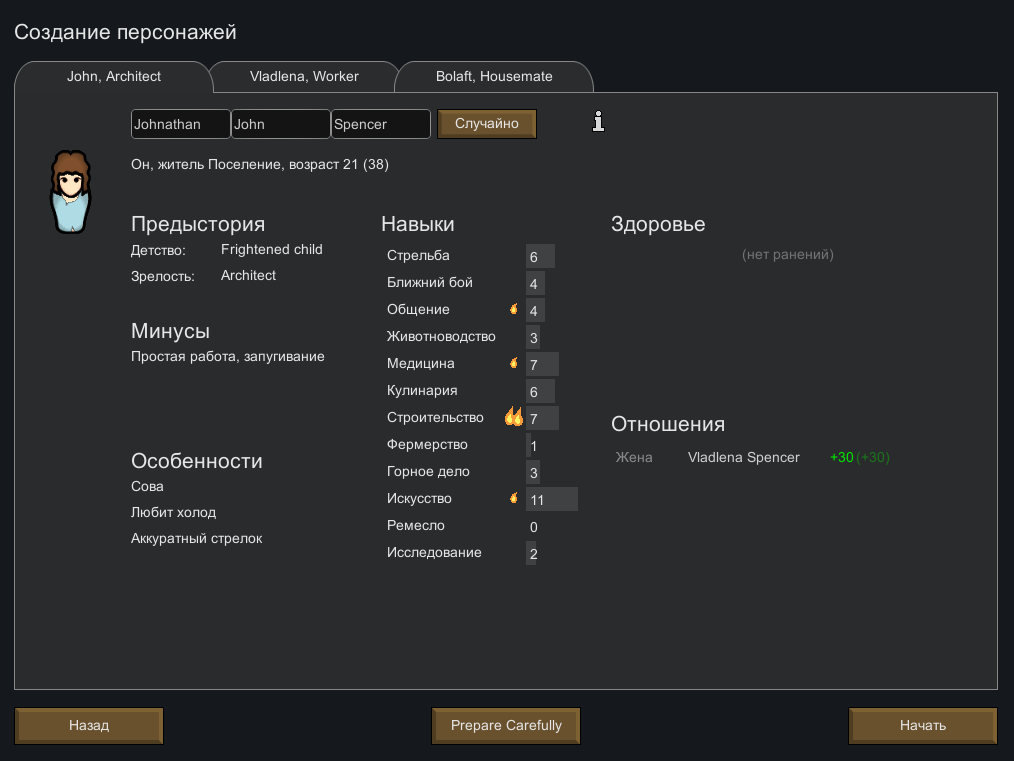Click the first name field Johnathan

[180, 124]
